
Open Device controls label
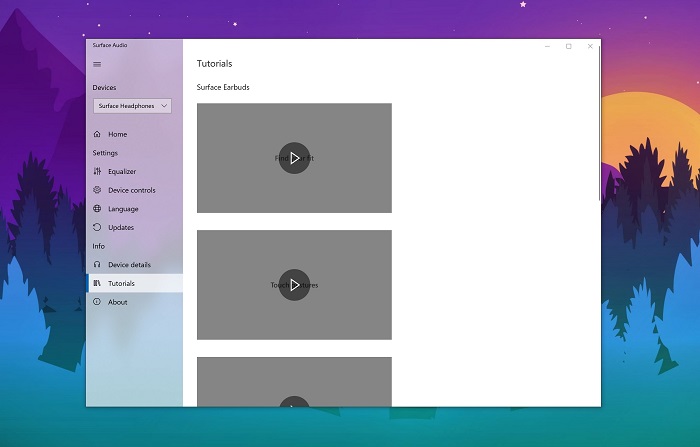click(132, 190)
